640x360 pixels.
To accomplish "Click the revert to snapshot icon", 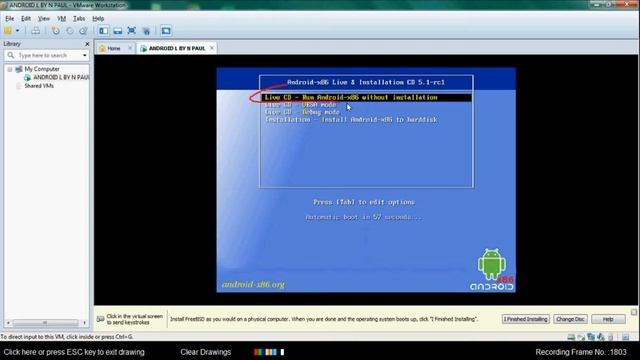I will pos(70,31).
